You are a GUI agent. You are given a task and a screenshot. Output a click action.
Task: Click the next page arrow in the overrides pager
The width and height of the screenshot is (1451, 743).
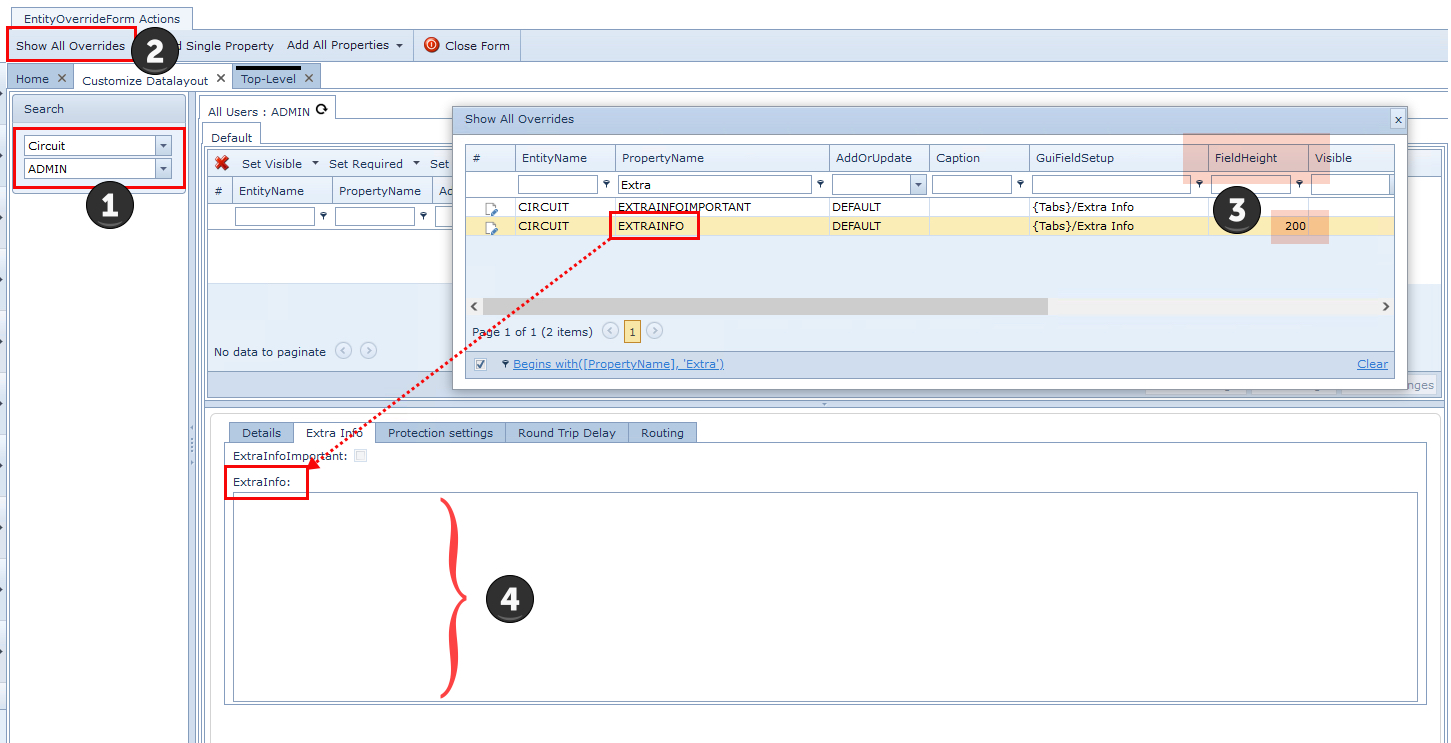[x=655, y=331]
